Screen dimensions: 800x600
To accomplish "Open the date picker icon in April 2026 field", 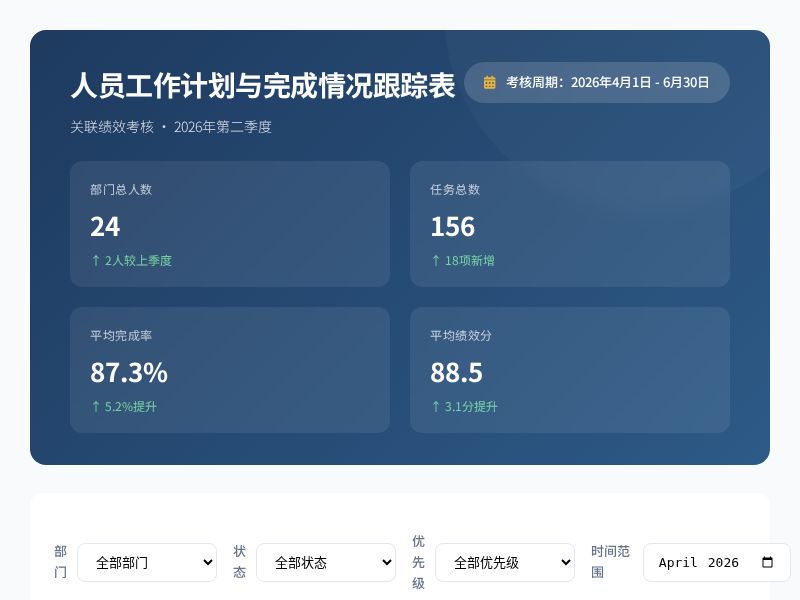I will 767,562.
